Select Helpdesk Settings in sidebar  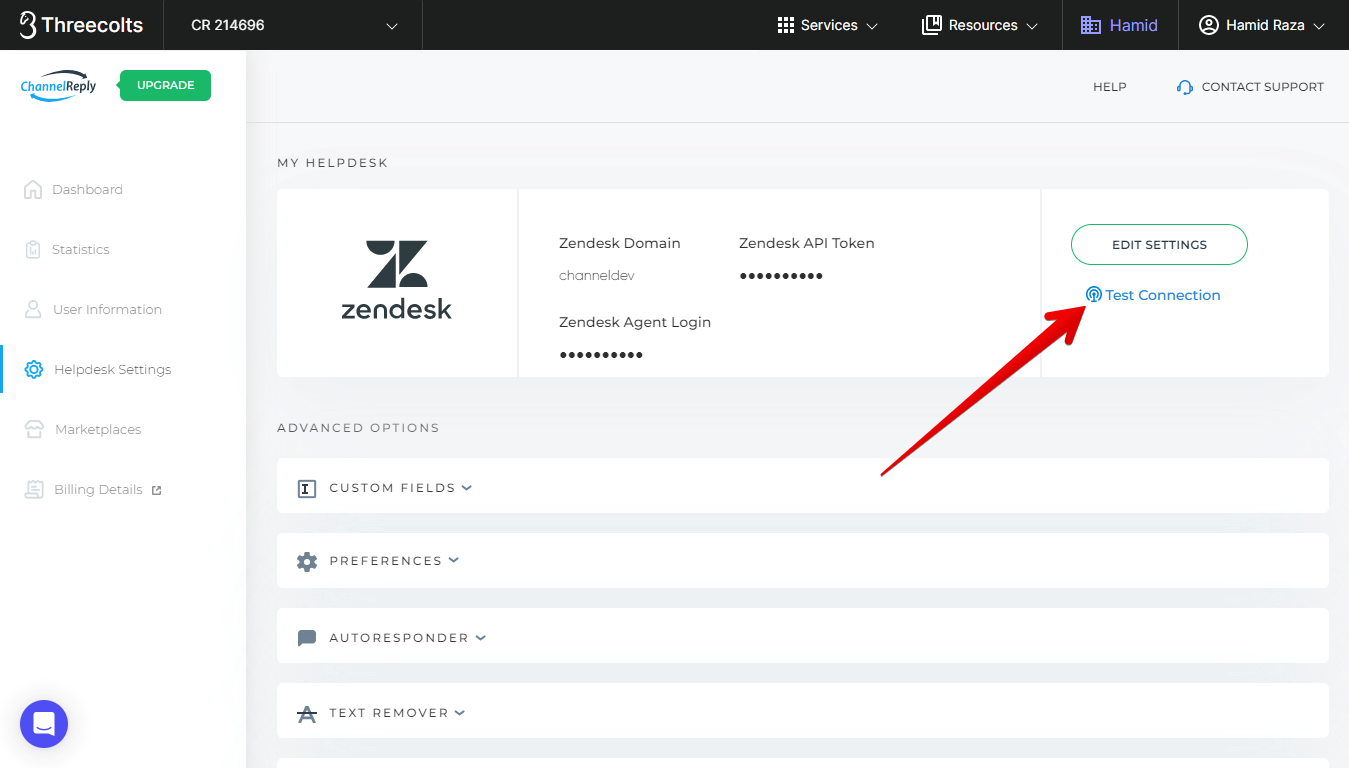pos(113,369)
